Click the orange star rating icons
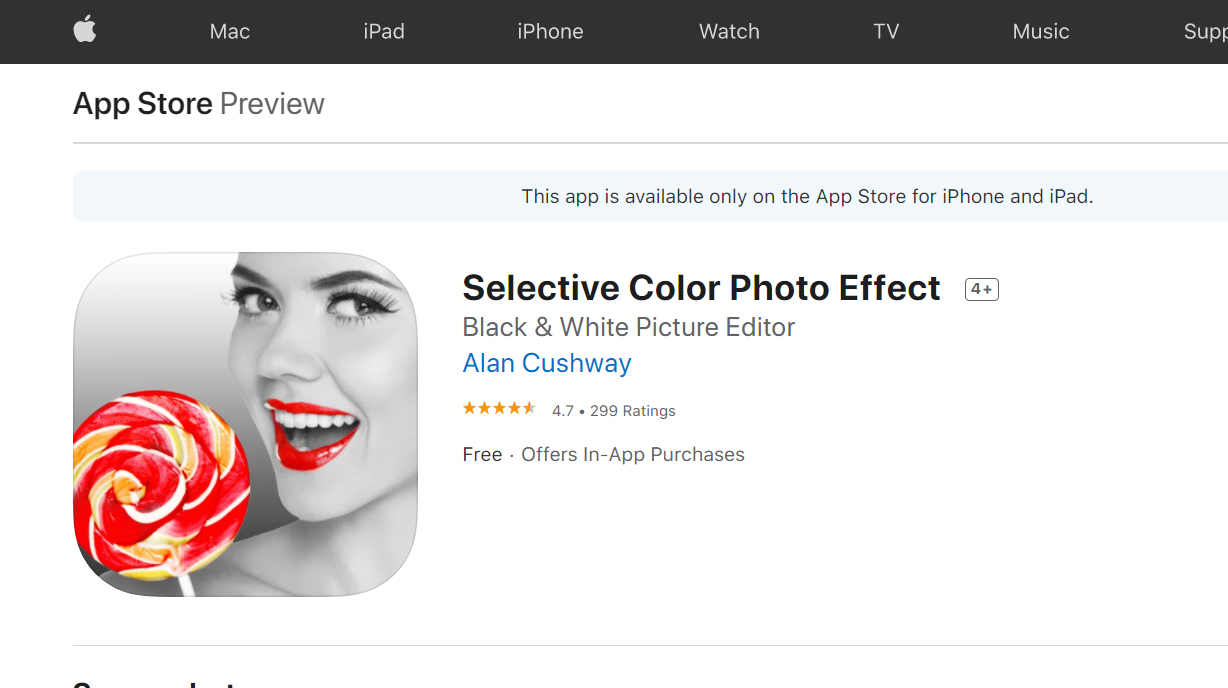The image size is (1228, 688). point(499,409)
